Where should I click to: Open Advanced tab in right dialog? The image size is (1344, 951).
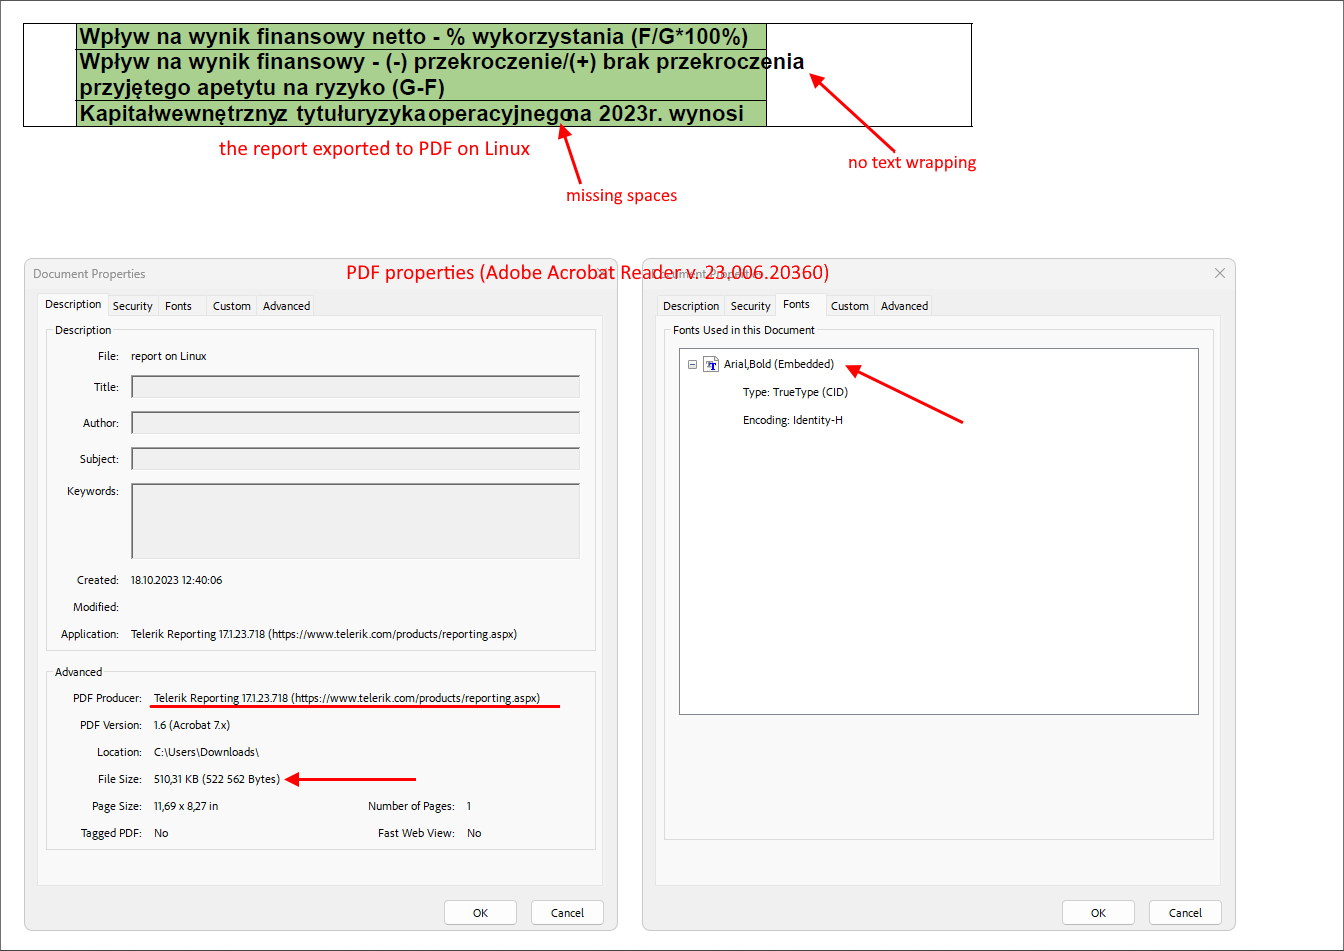pos(904,306)
